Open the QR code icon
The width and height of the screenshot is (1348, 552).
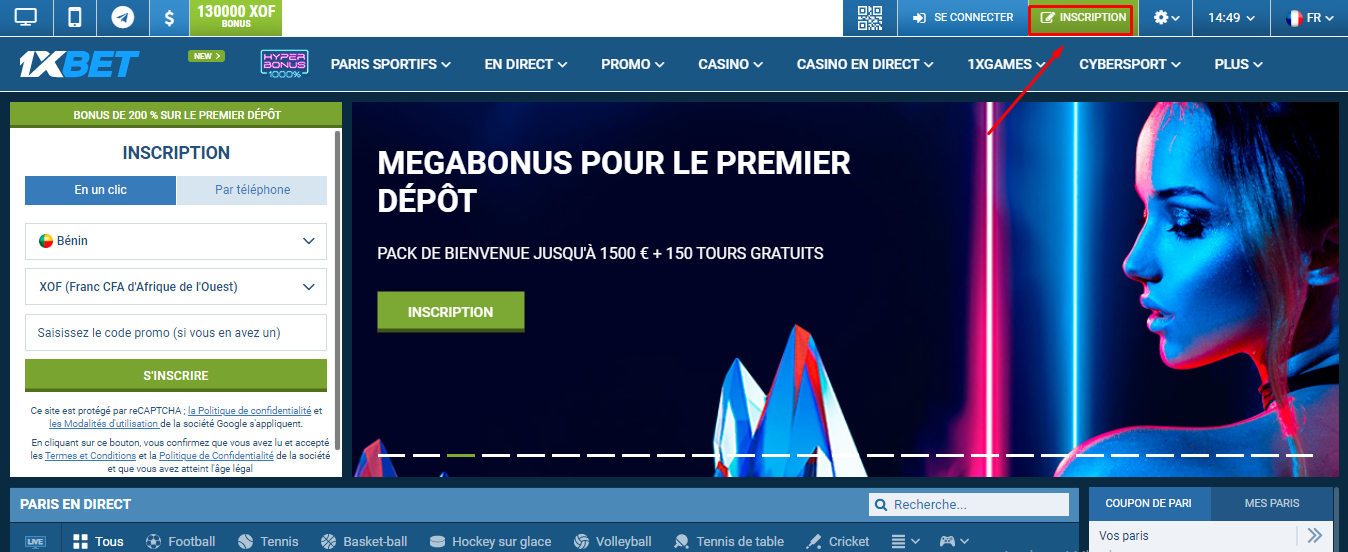[x=870, y=17]
